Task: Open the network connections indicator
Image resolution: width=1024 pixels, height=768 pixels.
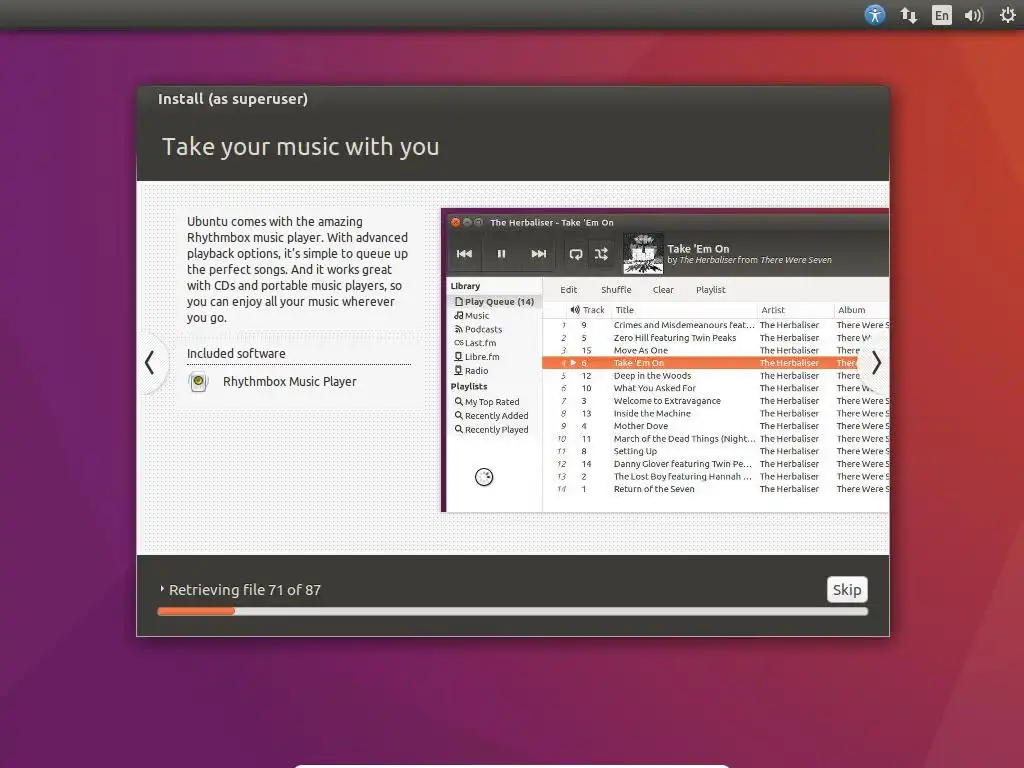Action: [x=908, y=15]
